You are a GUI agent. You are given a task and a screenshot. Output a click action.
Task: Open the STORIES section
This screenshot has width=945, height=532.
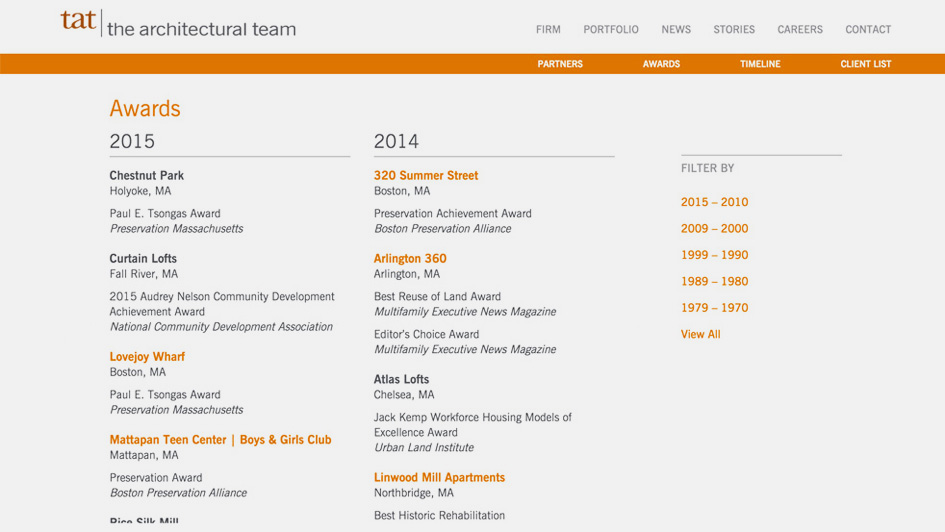click(733, 30)
